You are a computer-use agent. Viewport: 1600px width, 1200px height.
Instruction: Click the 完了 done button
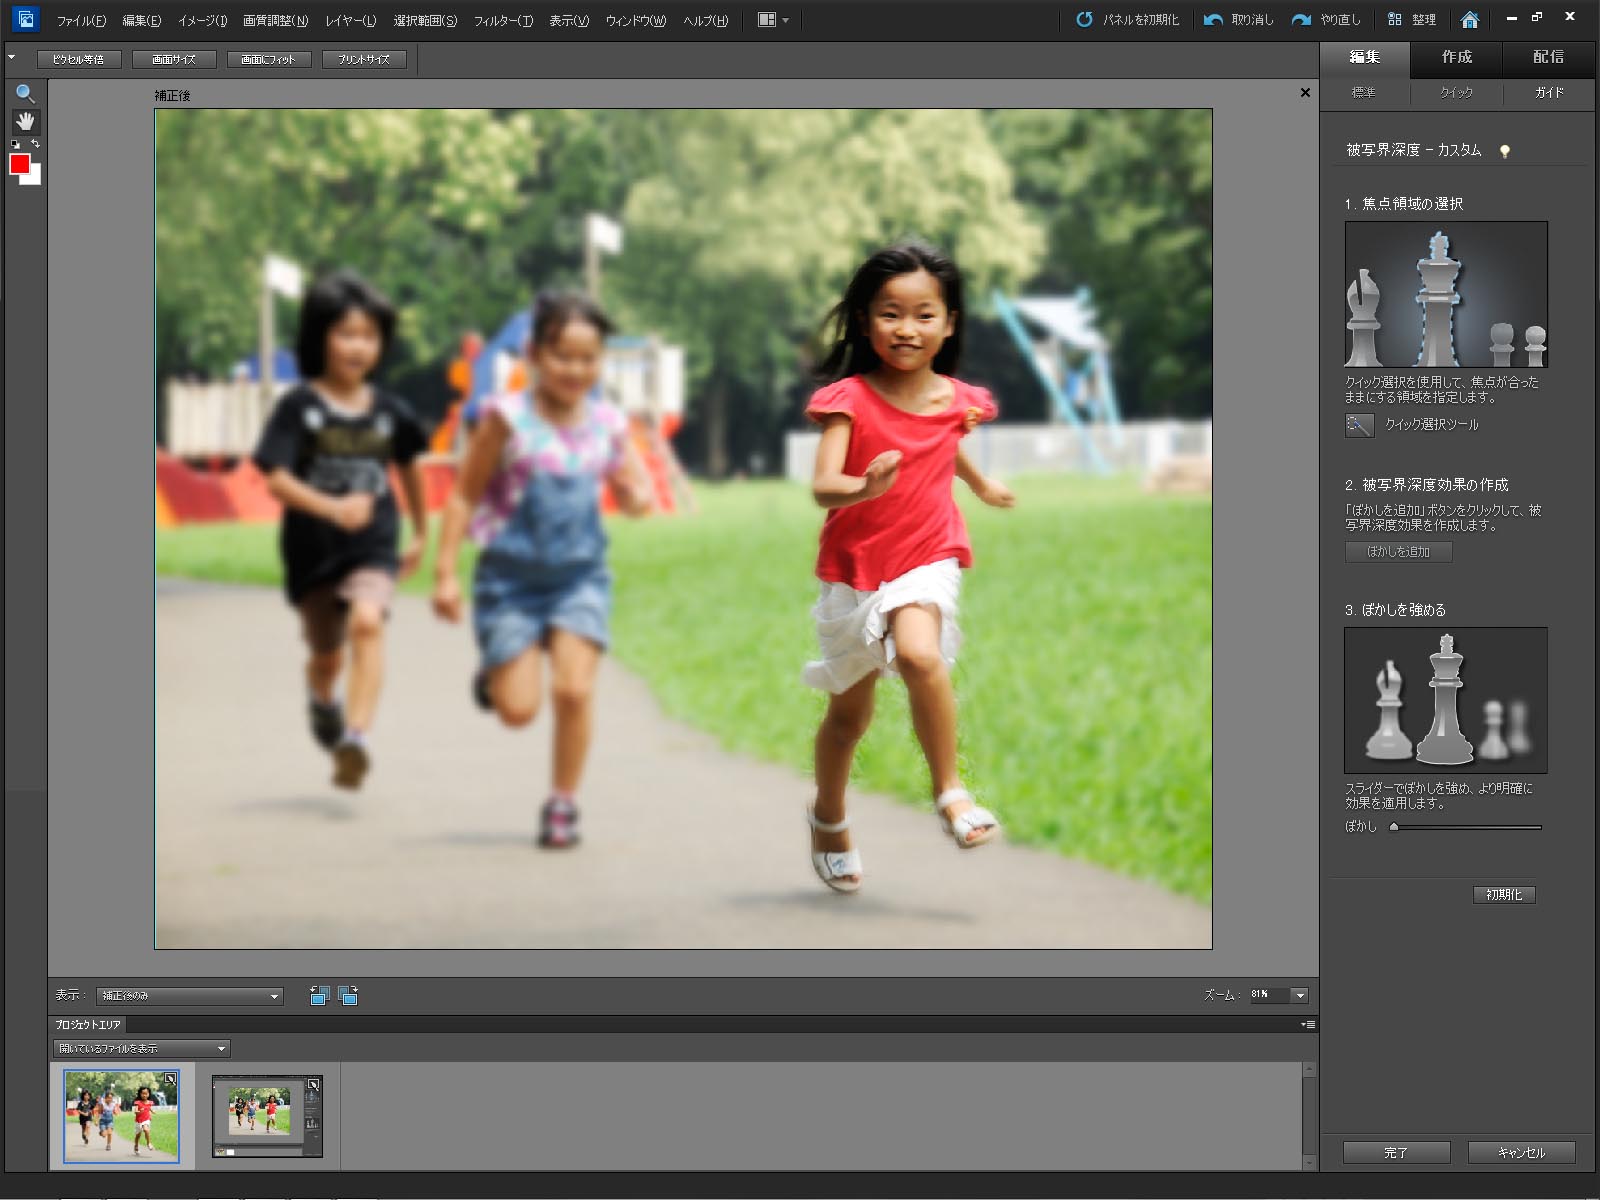1396,1153
